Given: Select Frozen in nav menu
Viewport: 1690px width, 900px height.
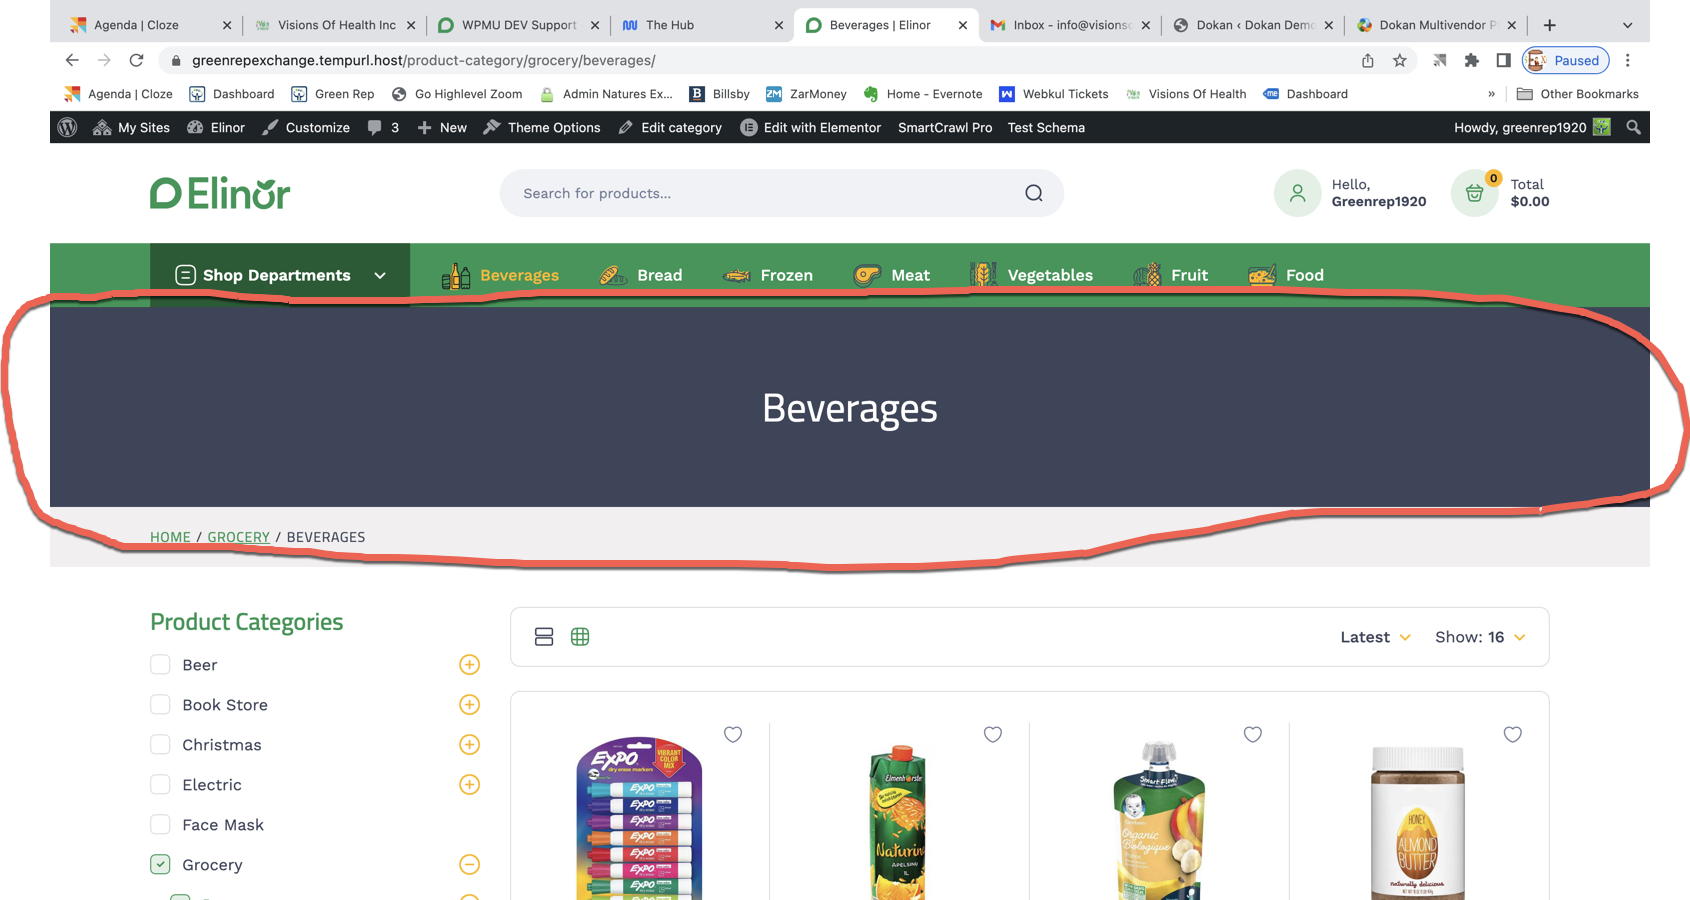Looking at the screenshot, I should (767, 275).
